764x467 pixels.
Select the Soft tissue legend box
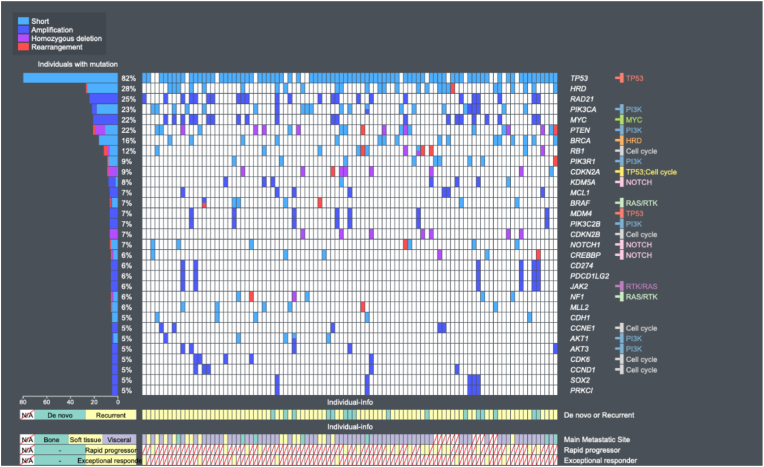click(85, 440)
